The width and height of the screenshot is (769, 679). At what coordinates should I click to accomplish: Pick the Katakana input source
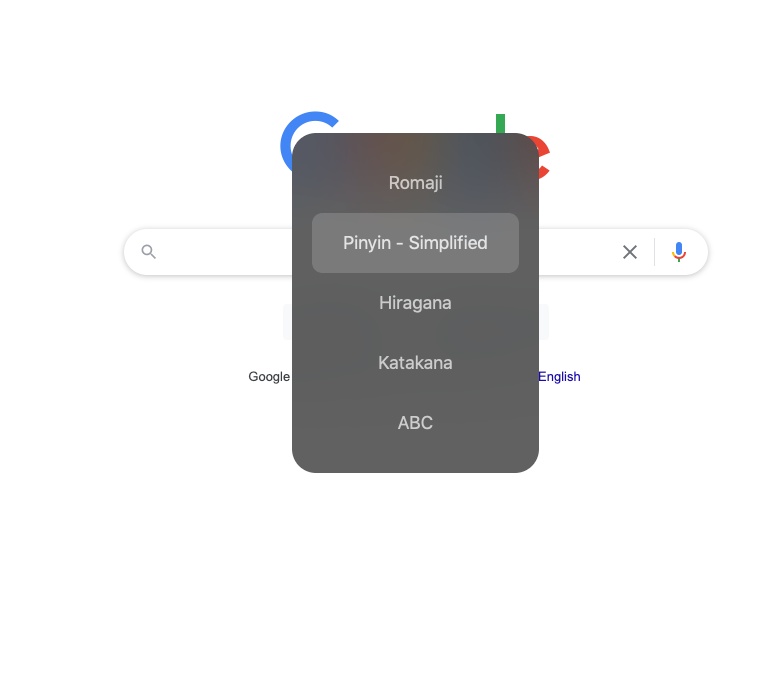point(415,363)
